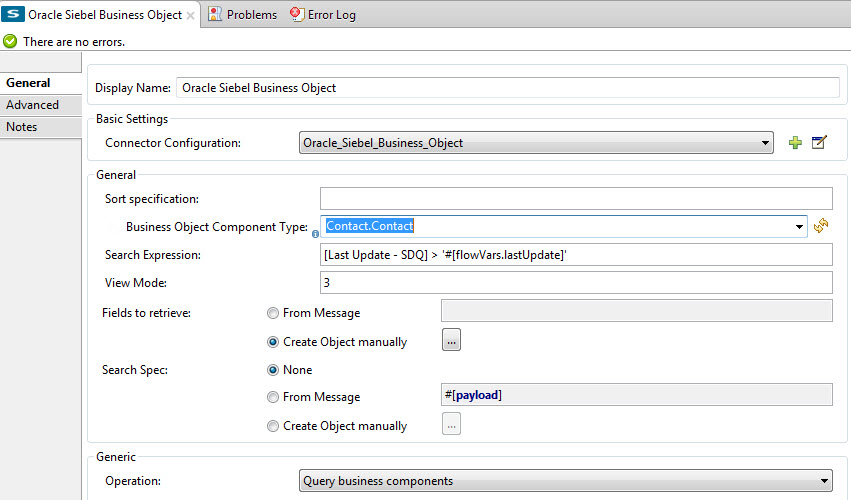Go to the Advanced section
The height and width of the screenshot is (500, 851).
(x=33, y=105)
